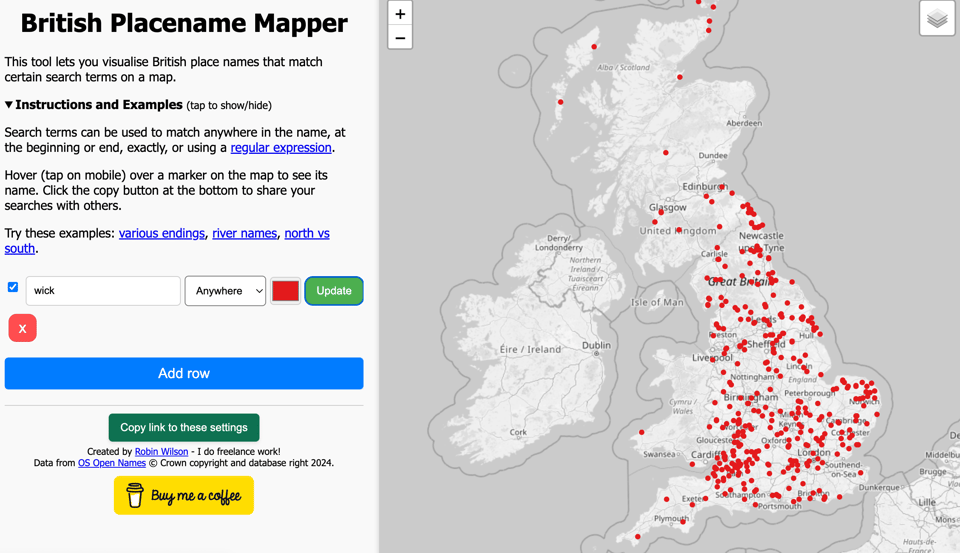The width and height of the screenshot is (960, 553).
Task: Visit the Robin Wilson link
Action: pos(161,452)
